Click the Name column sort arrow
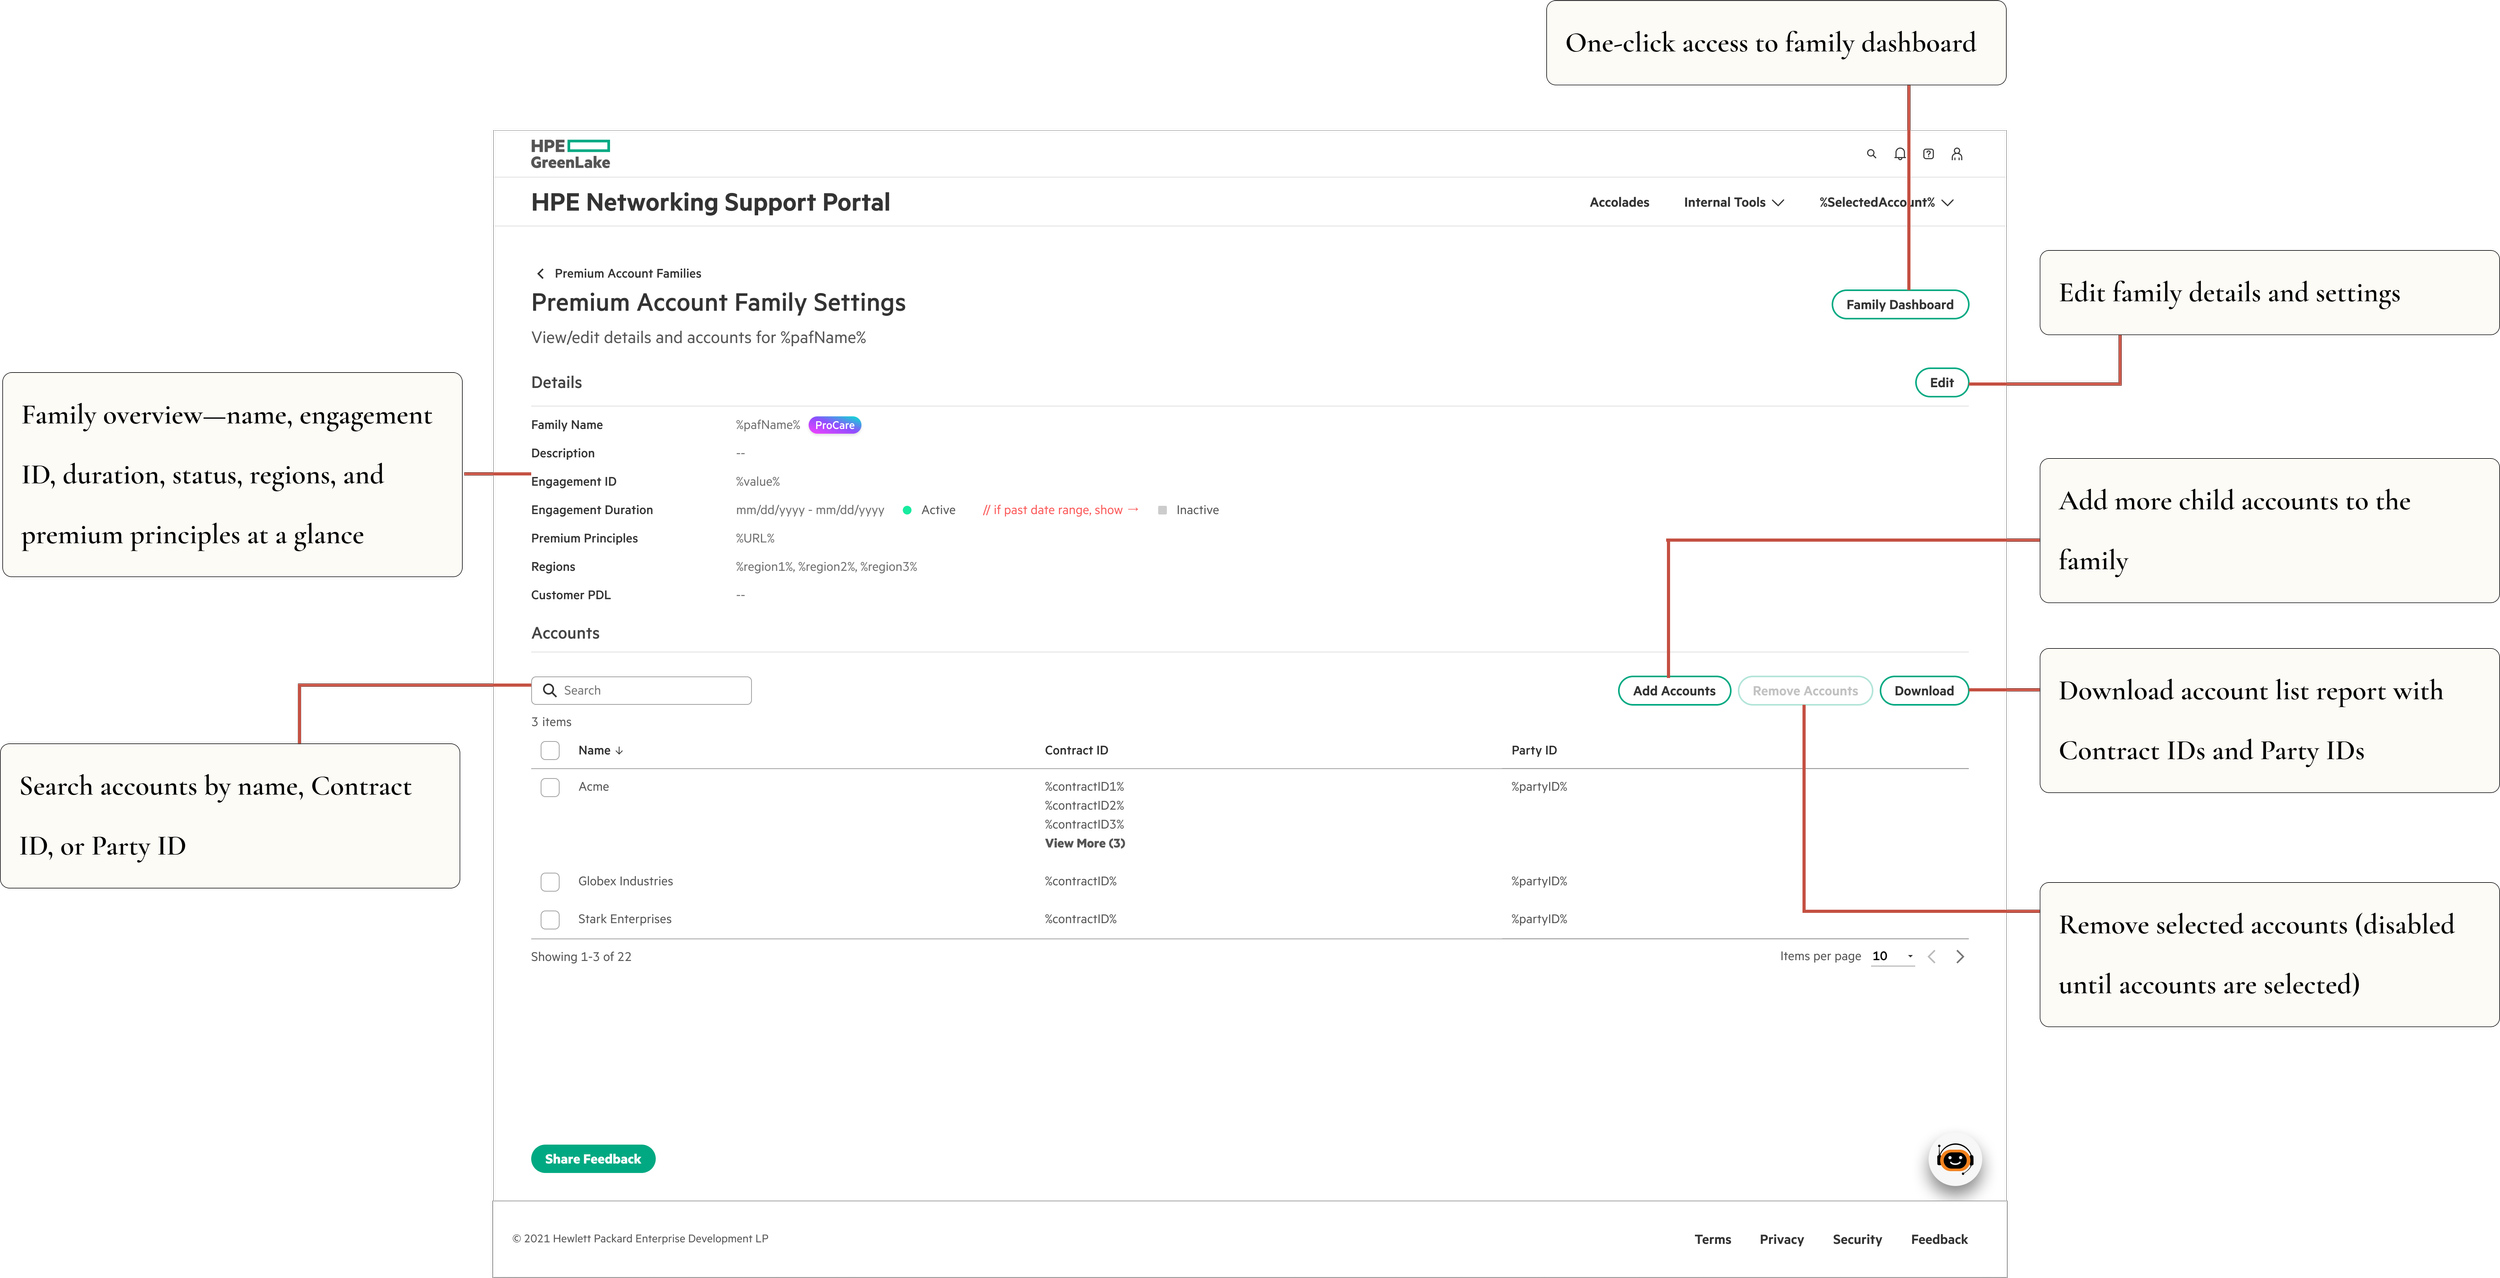Image resolution: width=2500 pixels, height=1278 pixels. click(x=619, y=751)
